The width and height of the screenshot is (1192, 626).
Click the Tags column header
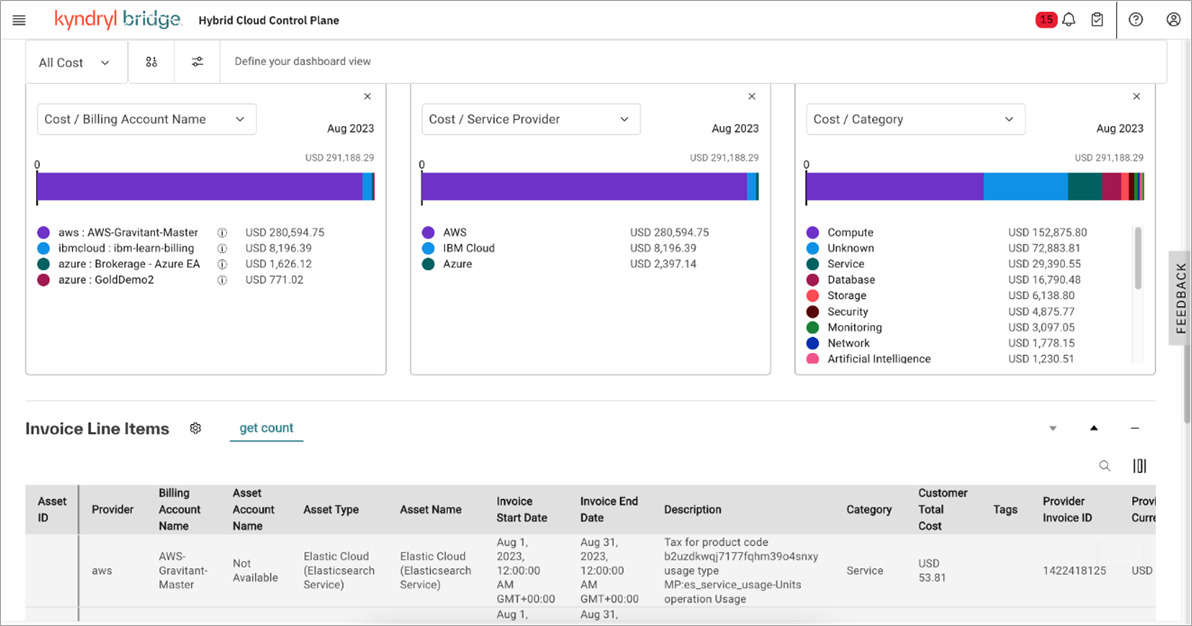tap(1005, 510)
